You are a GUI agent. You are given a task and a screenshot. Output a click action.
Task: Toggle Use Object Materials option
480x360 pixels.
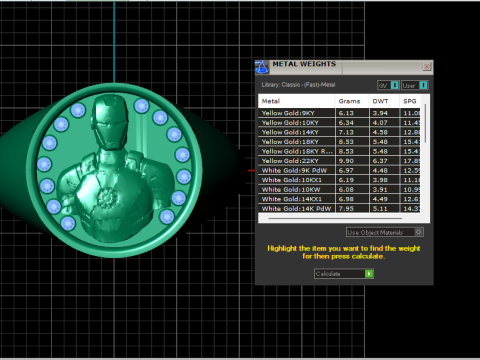click(x=385, y=232)
